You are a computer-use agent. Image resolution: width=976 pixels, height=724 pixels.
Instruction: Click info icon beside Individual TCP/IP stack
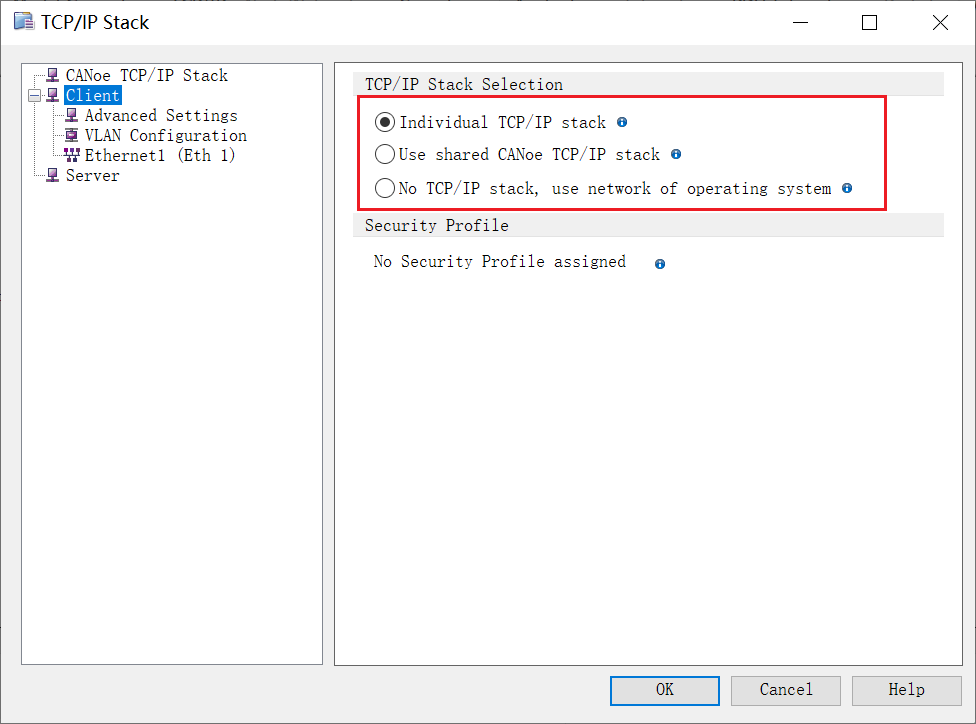pos(622,122)
